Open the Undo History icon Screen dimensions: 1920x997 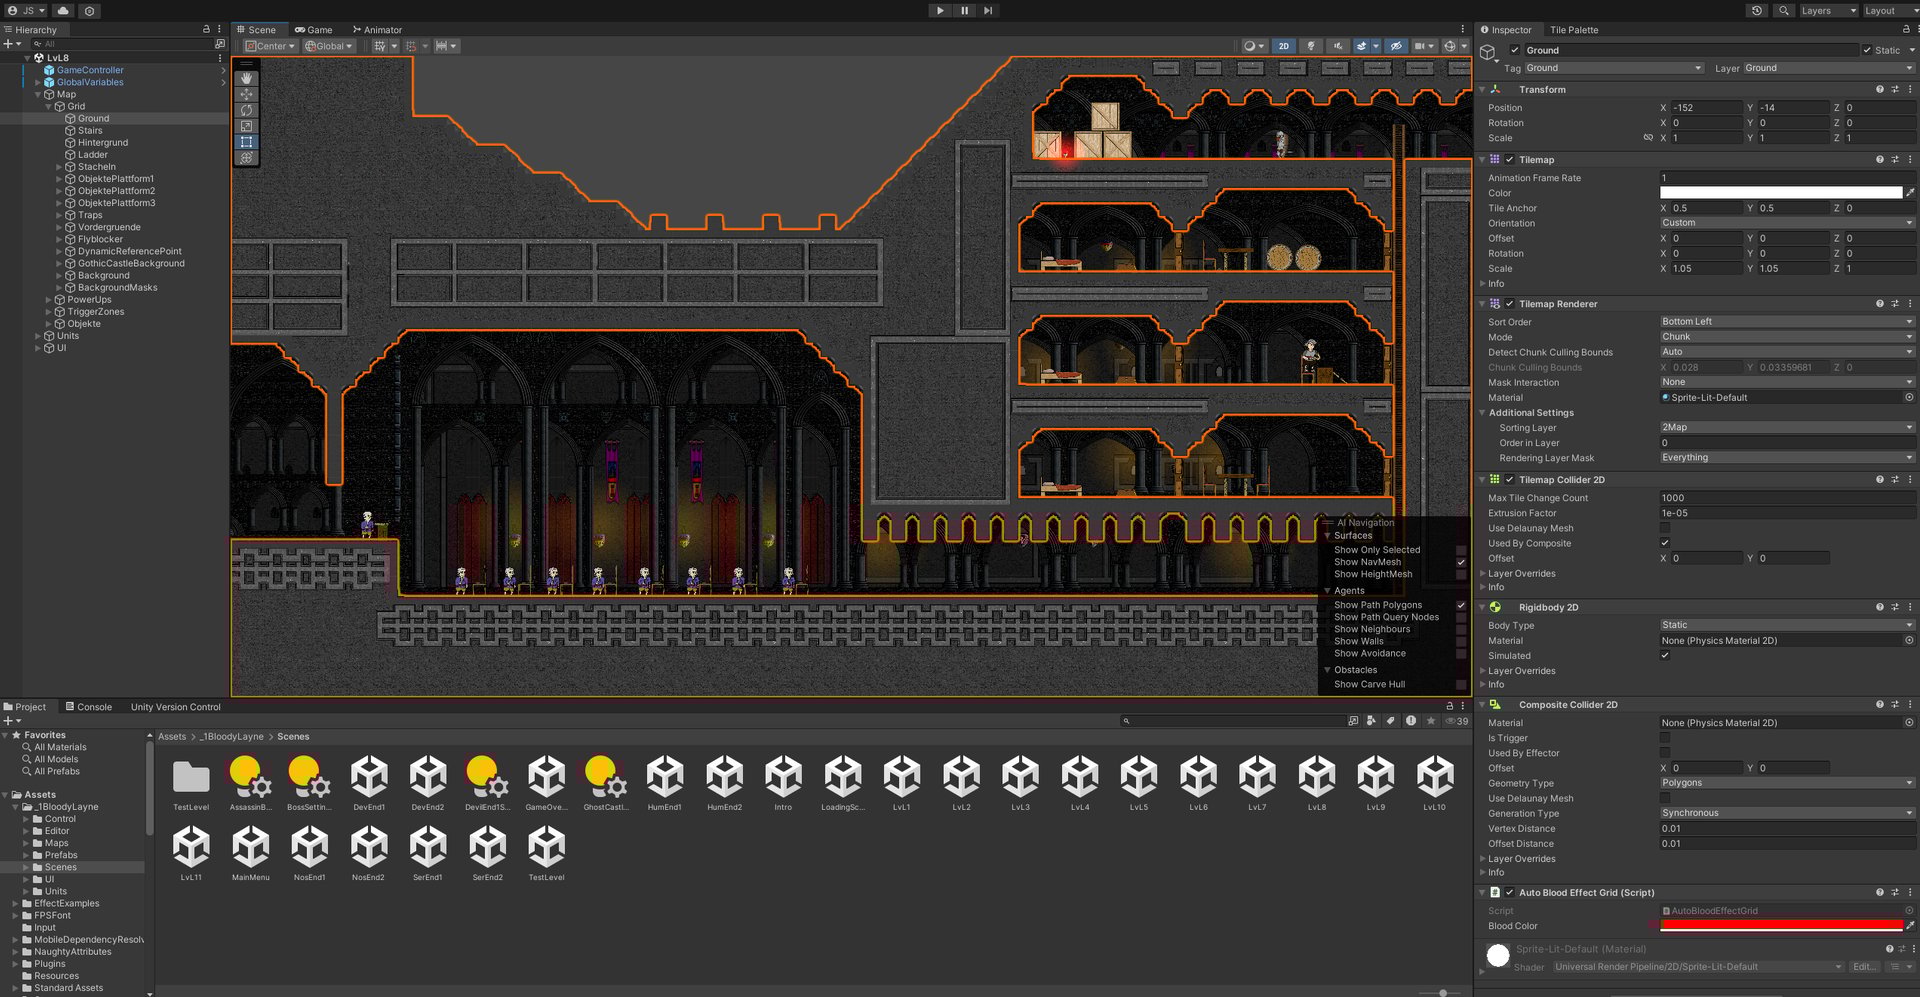point(1757,11)
